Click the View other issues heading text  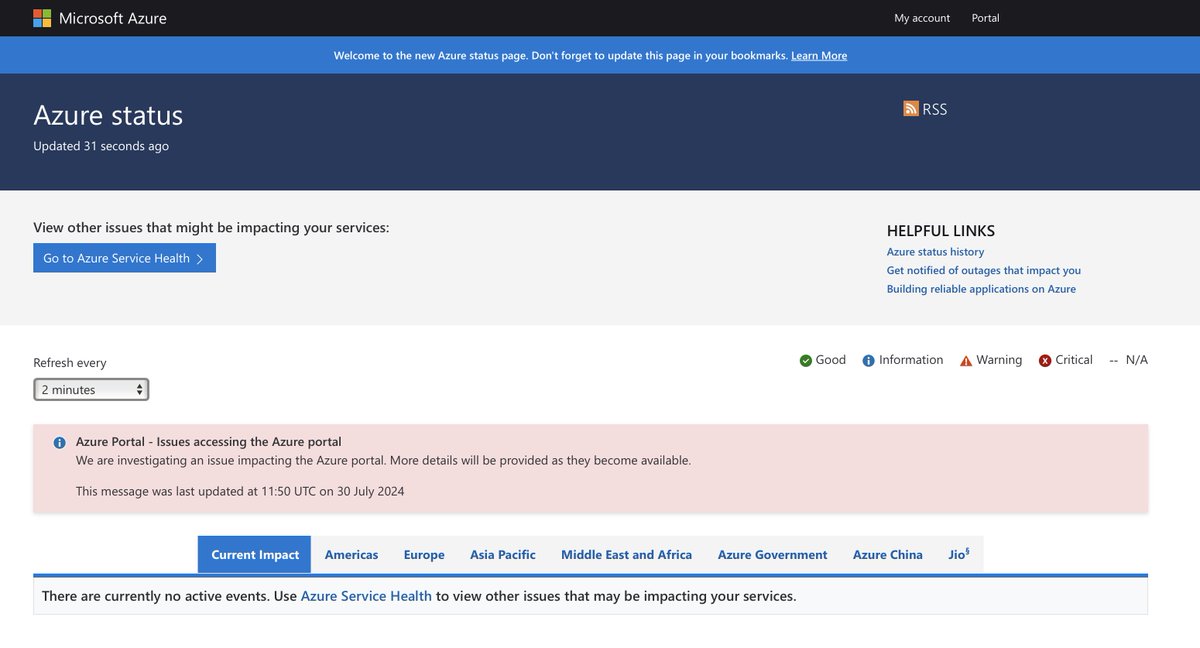pos(211,228)
